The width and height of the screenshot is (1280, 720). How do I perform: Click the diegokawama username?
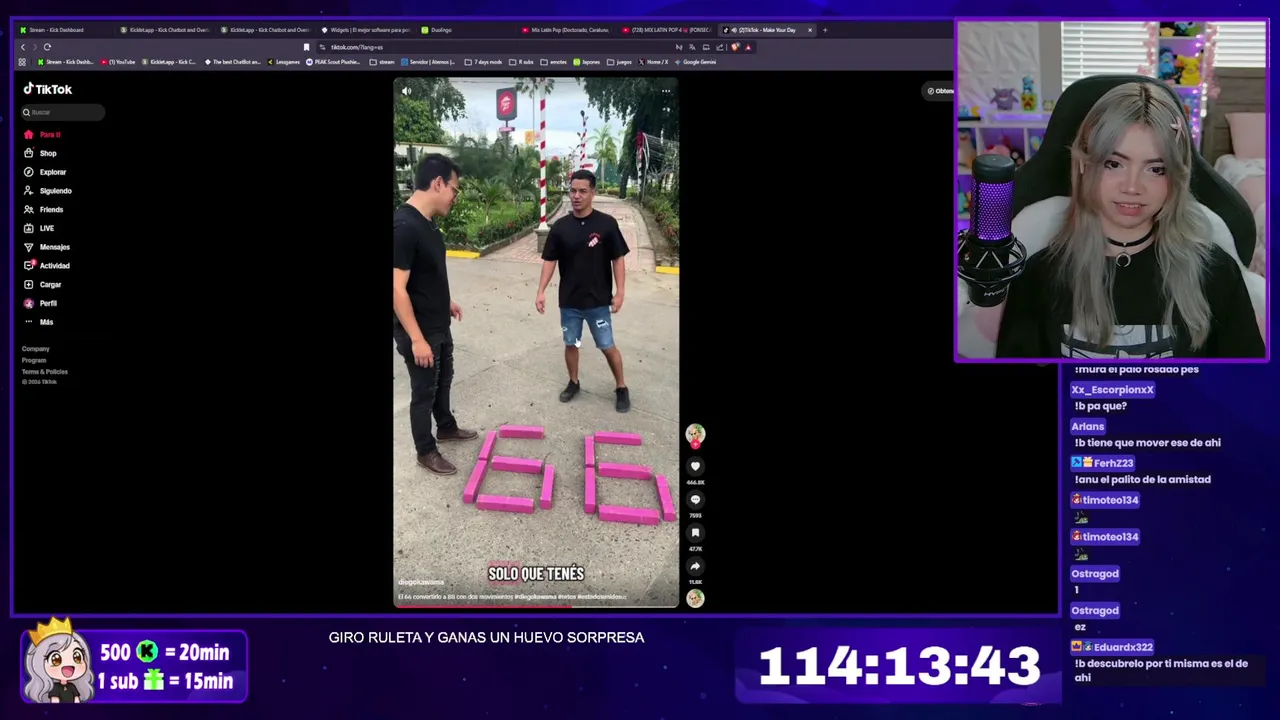tap(421, 582)
